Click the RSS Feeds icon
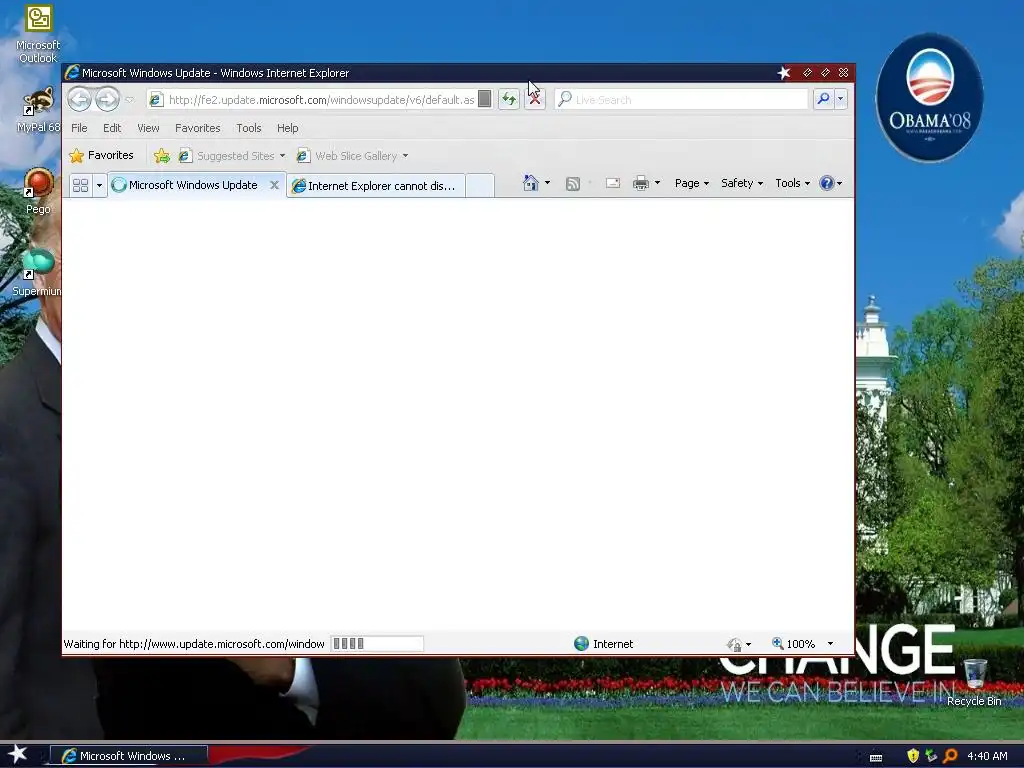 pyautogui.click(x=573, y=184)
